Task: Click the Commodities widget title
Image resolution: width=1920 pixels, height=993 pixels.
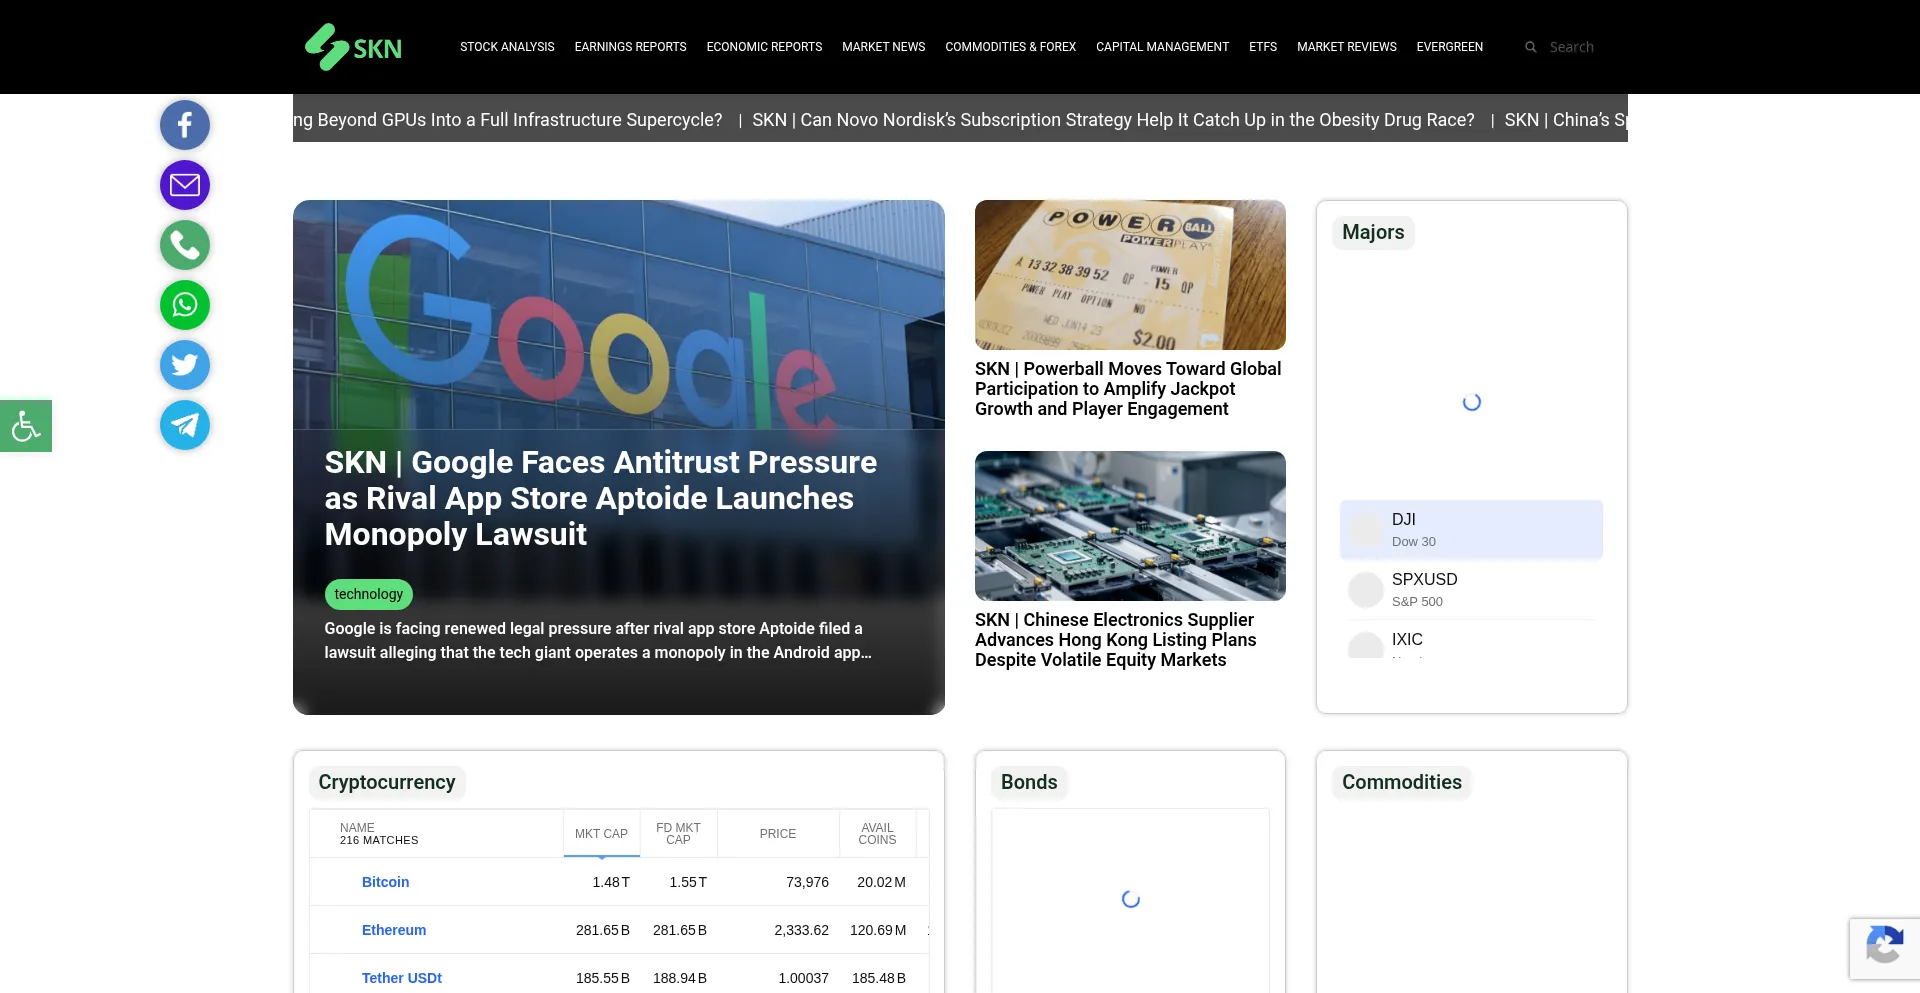Action: [x=1401, y=782]
